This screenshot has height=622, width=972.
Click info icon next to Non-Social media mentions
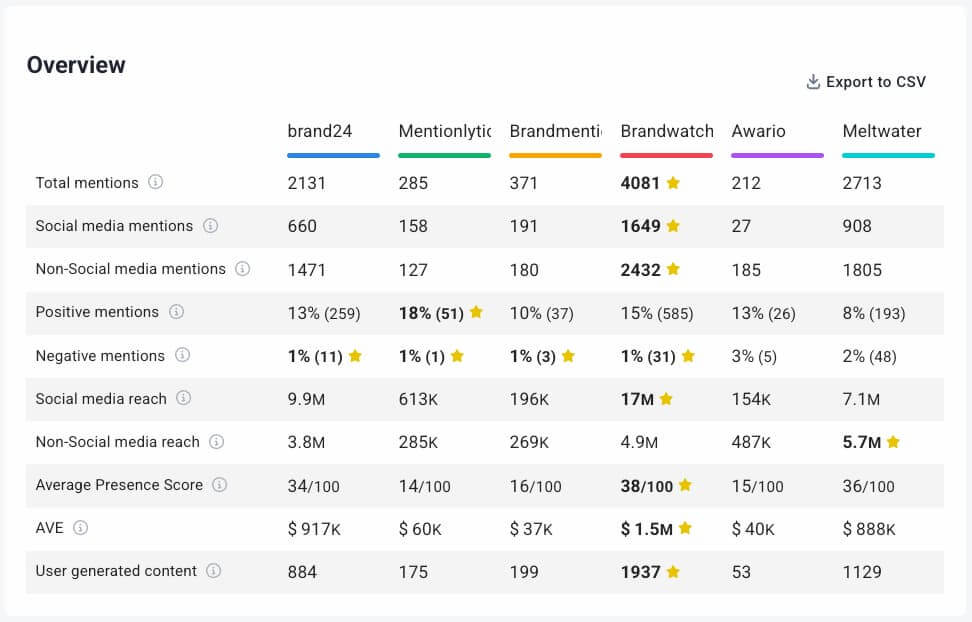click(x=242, y=269)
